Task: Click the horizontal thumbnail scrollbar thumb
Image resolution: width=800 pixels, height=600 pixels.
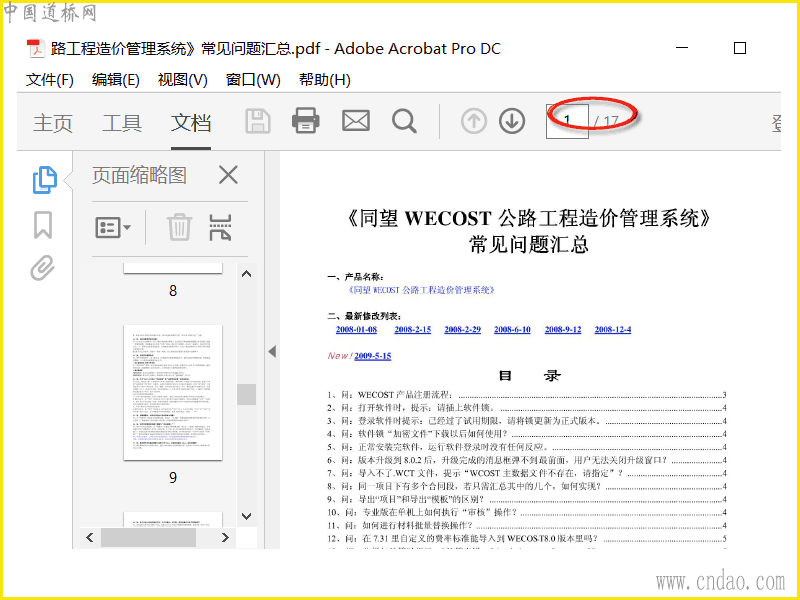Action: coord(148,537)
